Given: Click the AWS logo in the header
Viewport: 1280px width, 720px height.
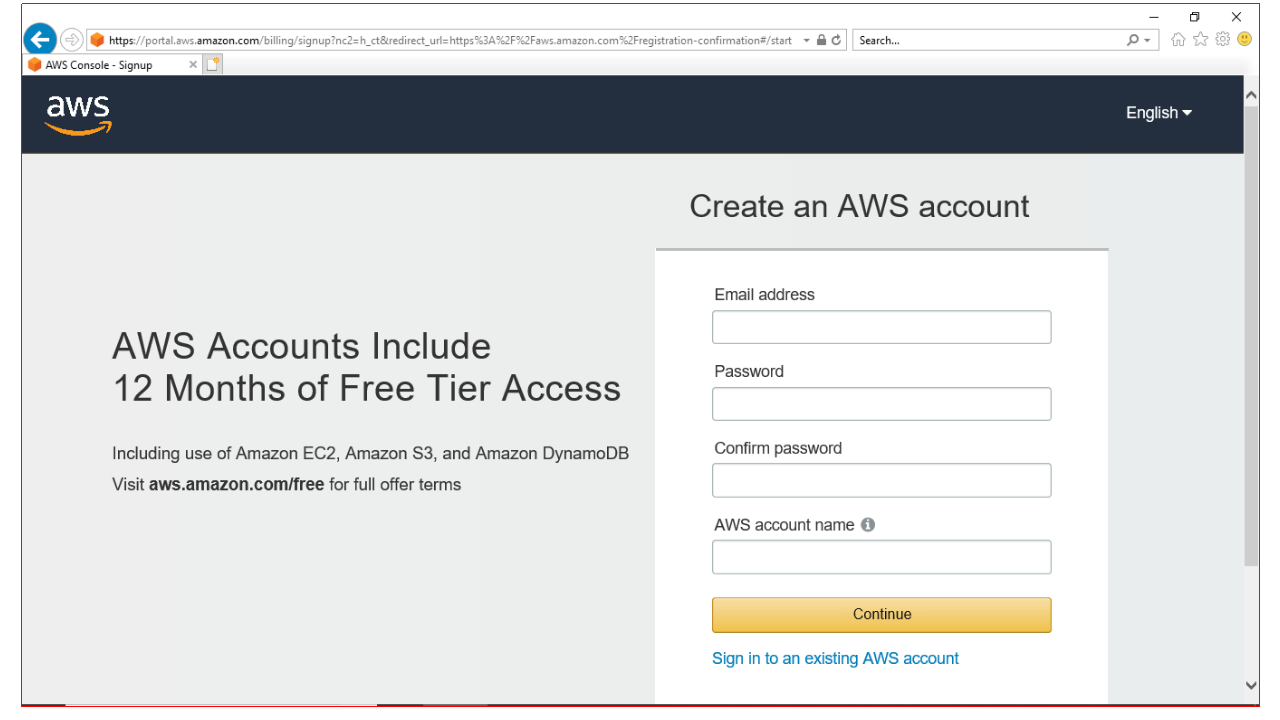Looking at the screenshot, I should coord(77,114).
